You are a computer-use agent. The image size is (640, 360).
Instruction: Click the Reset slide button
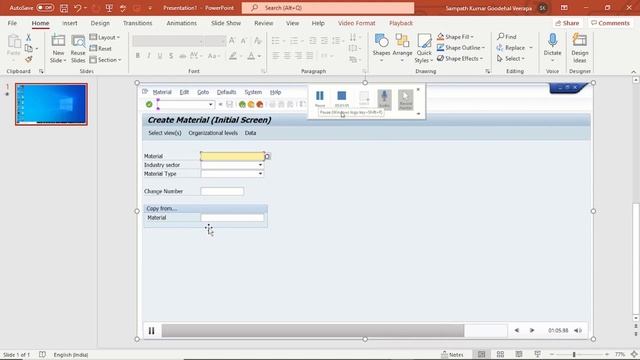tap(101, 49)
